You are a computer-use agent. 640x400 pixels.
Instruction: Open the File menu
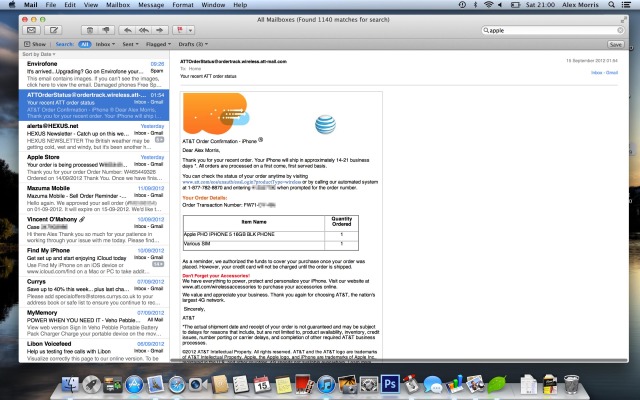tap(51, 5)
